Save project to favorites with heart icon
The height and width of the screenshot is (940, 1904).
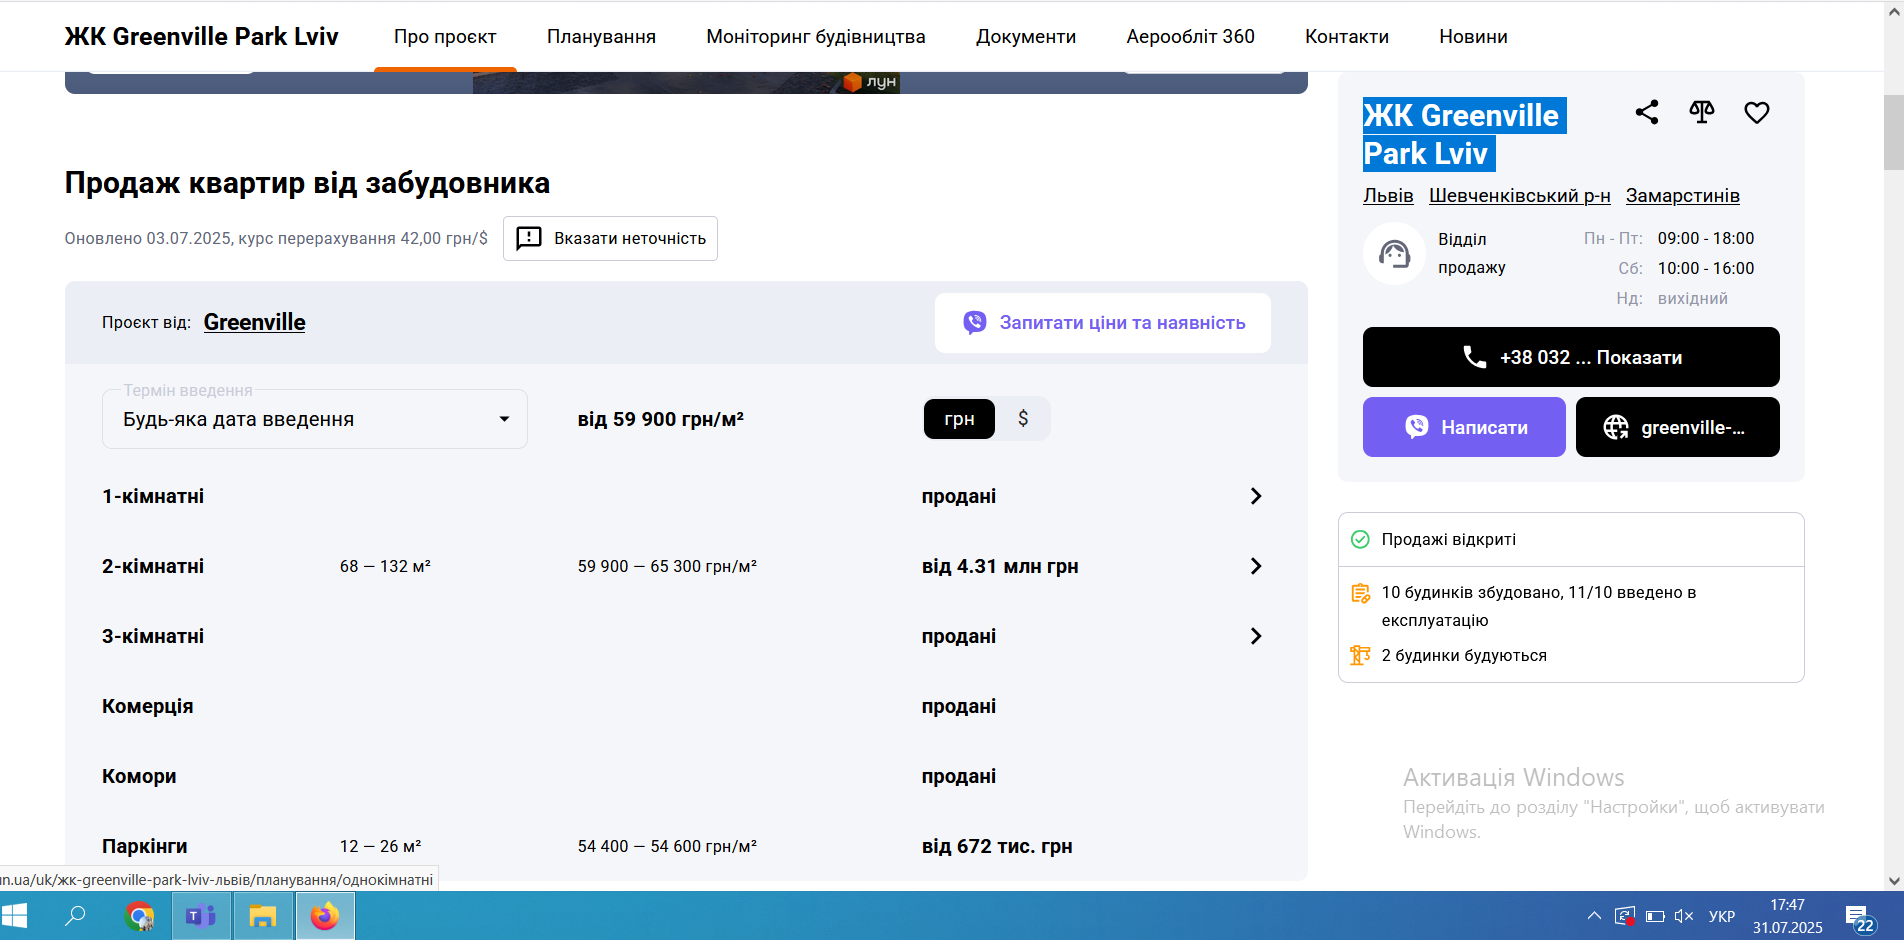1757,112
